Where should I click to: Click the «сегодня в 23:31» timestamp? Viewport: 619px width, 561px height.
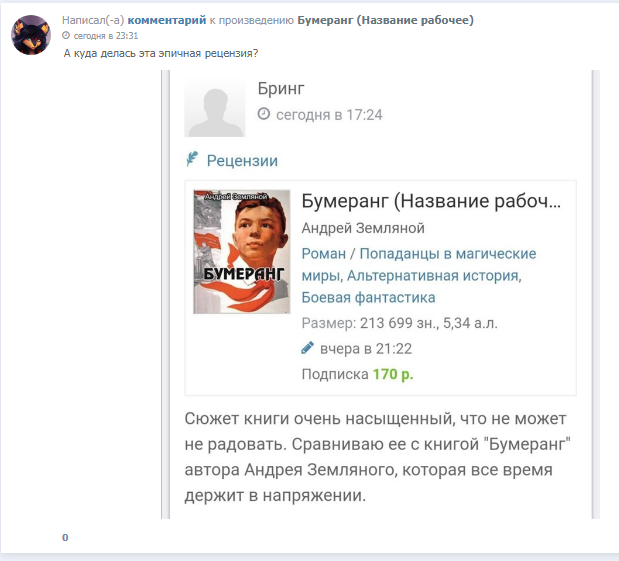pyautogui.click(x=106, y=36)
